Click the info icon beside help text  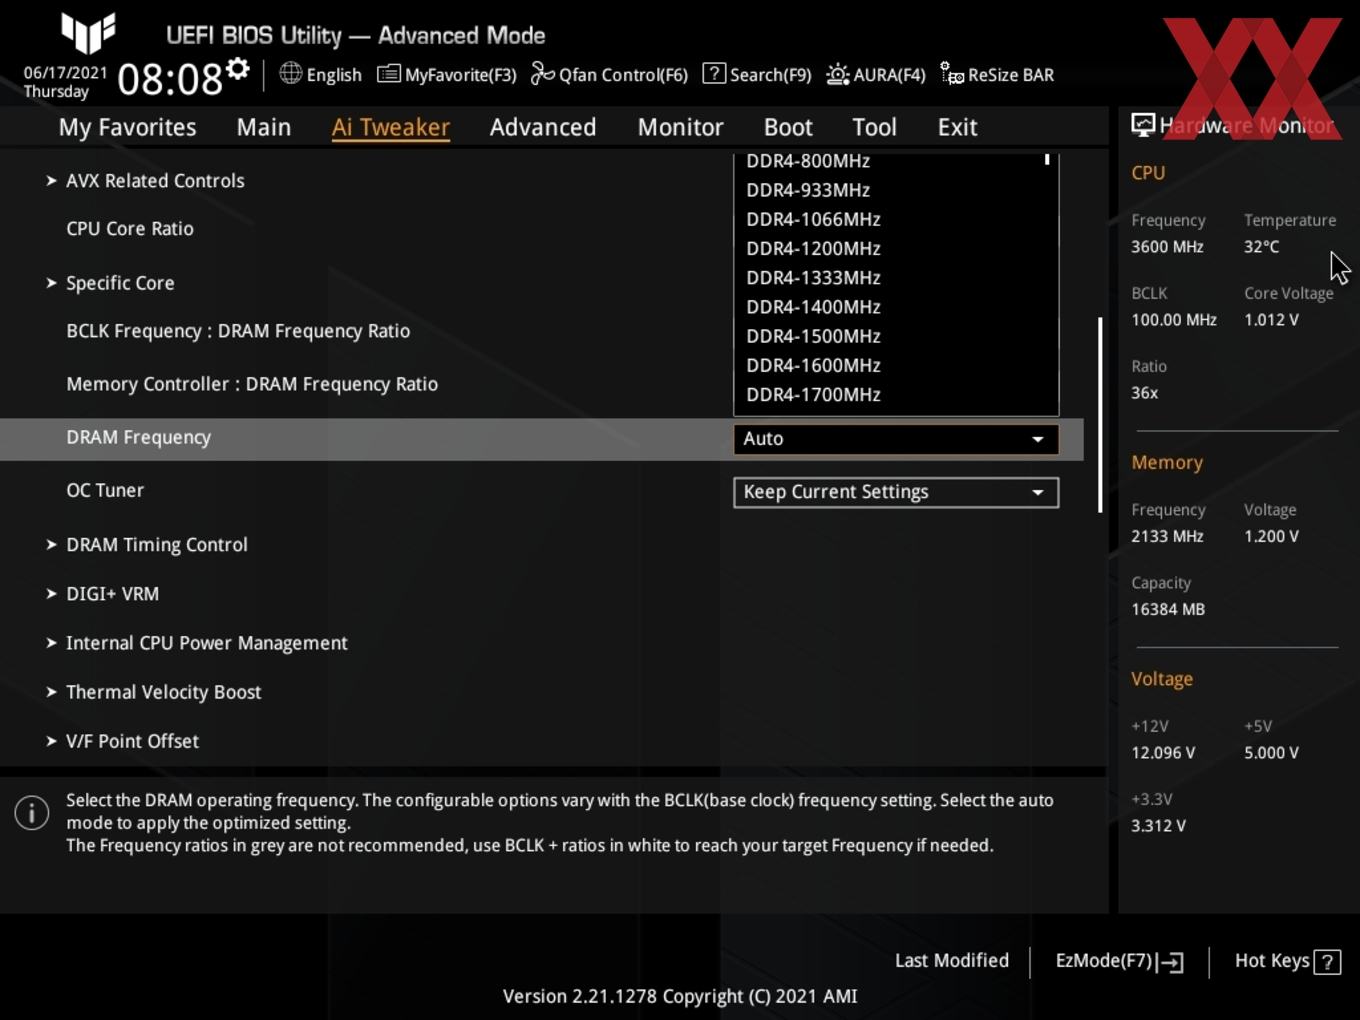(x=32, y=813)
